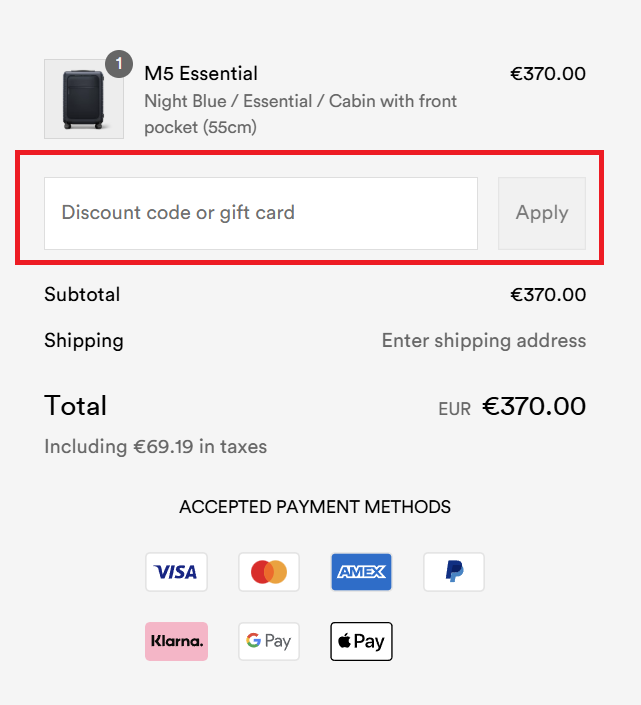The width and height of the screenshot is (641, 705).
Task: Choose the Klarna payment icon
Action: [x=176, y=641]
